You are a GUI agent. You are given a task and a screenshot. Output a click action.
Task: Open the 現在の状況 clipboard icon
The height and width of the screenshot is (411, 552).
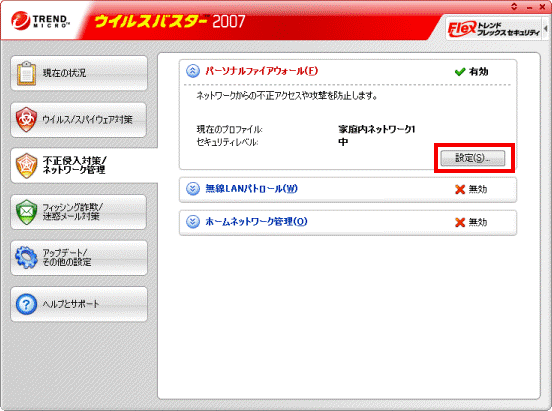26,73
